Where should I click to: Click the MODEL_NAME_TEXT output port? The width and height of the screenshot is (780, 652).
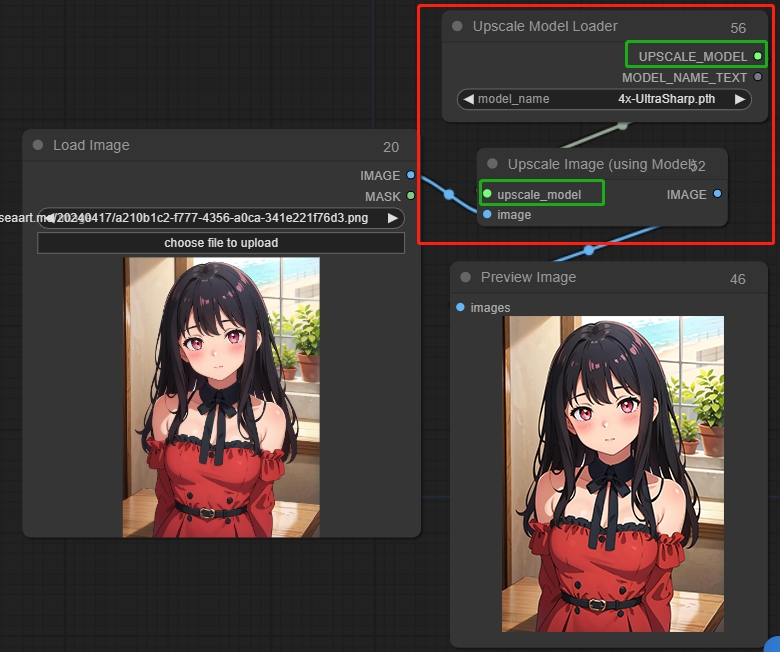point(758,77)
